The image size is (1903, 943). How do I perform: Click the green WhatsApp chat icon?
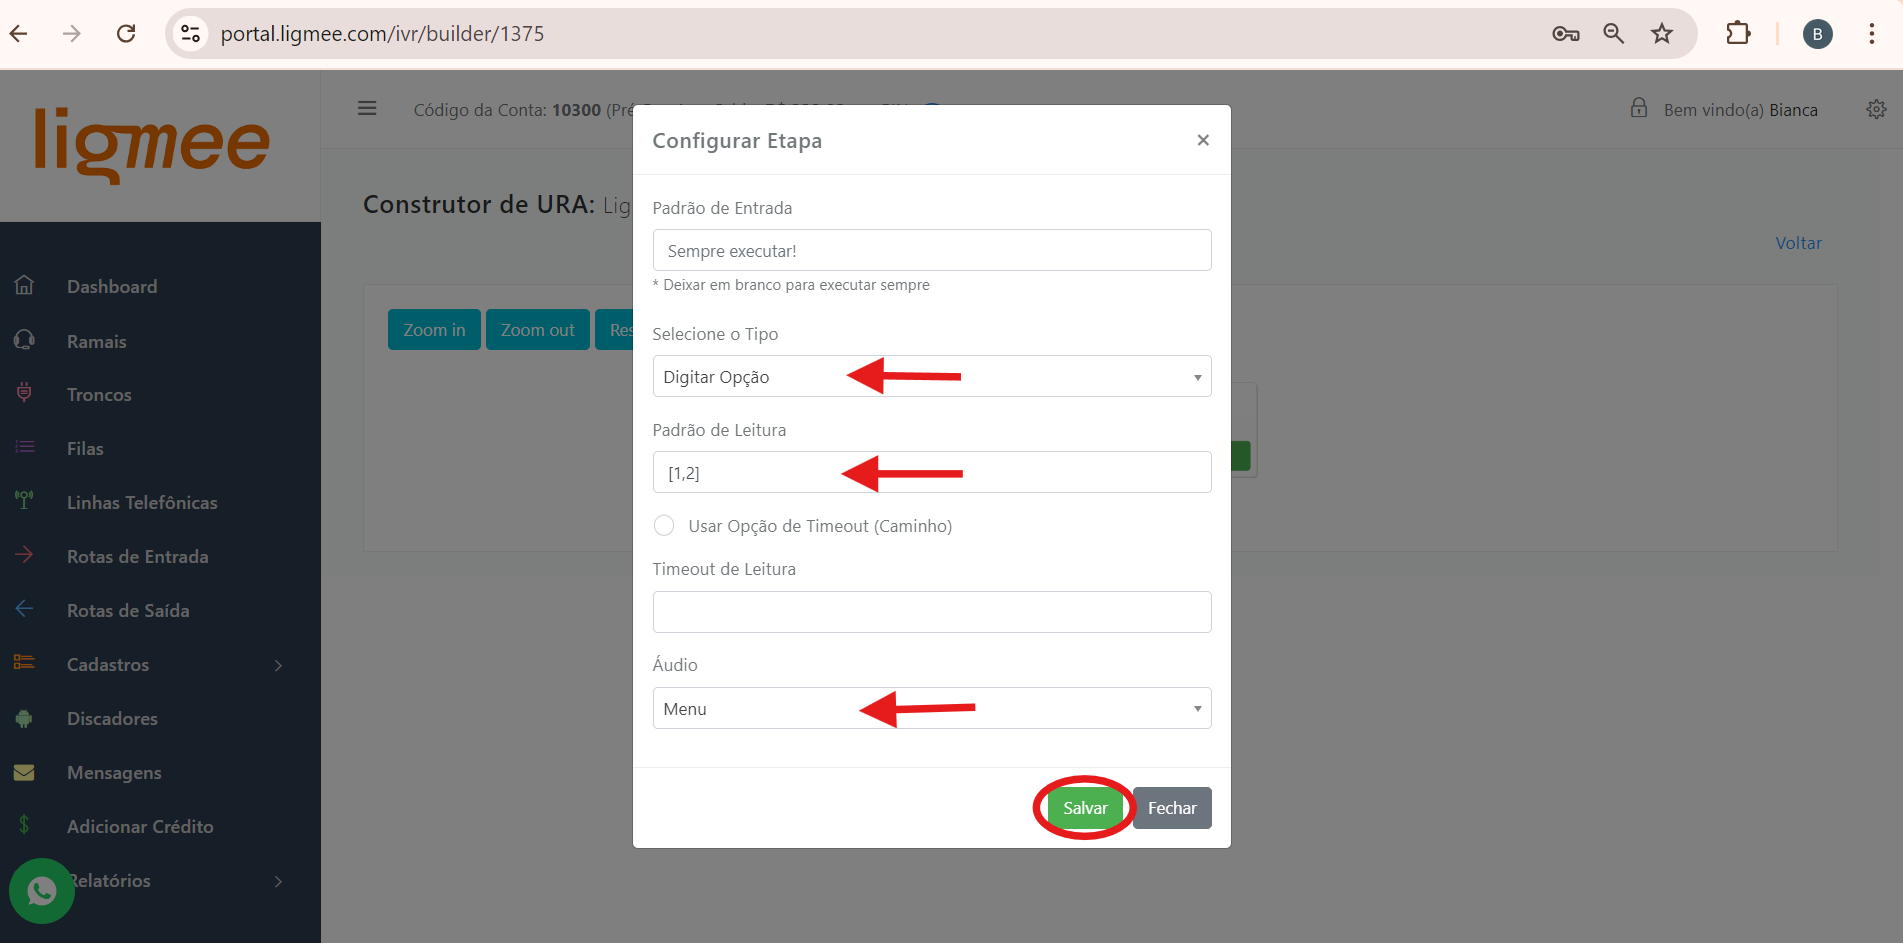point(42,890)
